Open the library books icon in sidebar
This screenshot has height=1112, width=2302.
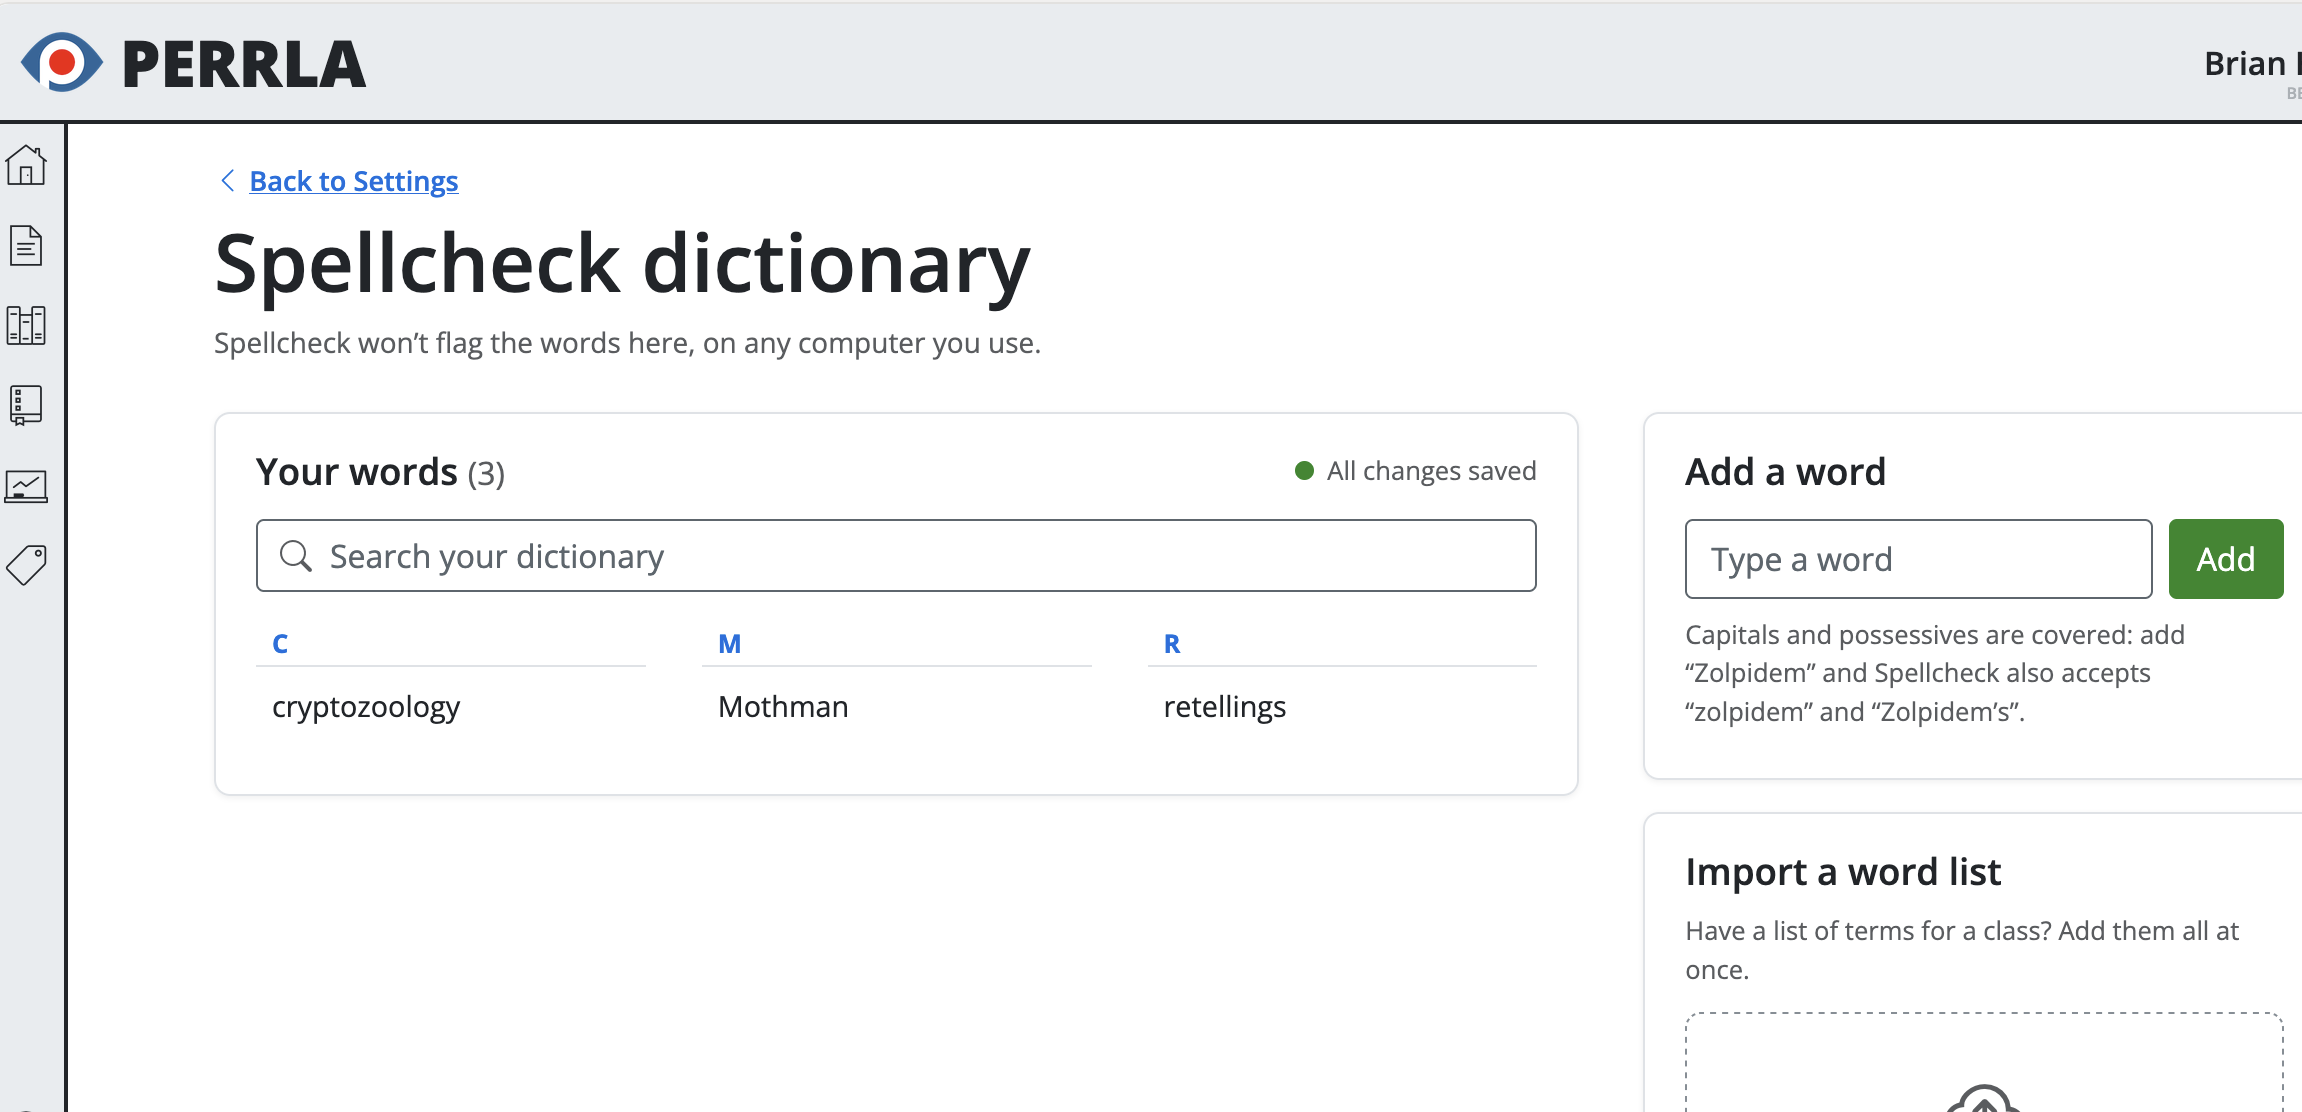coord(26,325)
